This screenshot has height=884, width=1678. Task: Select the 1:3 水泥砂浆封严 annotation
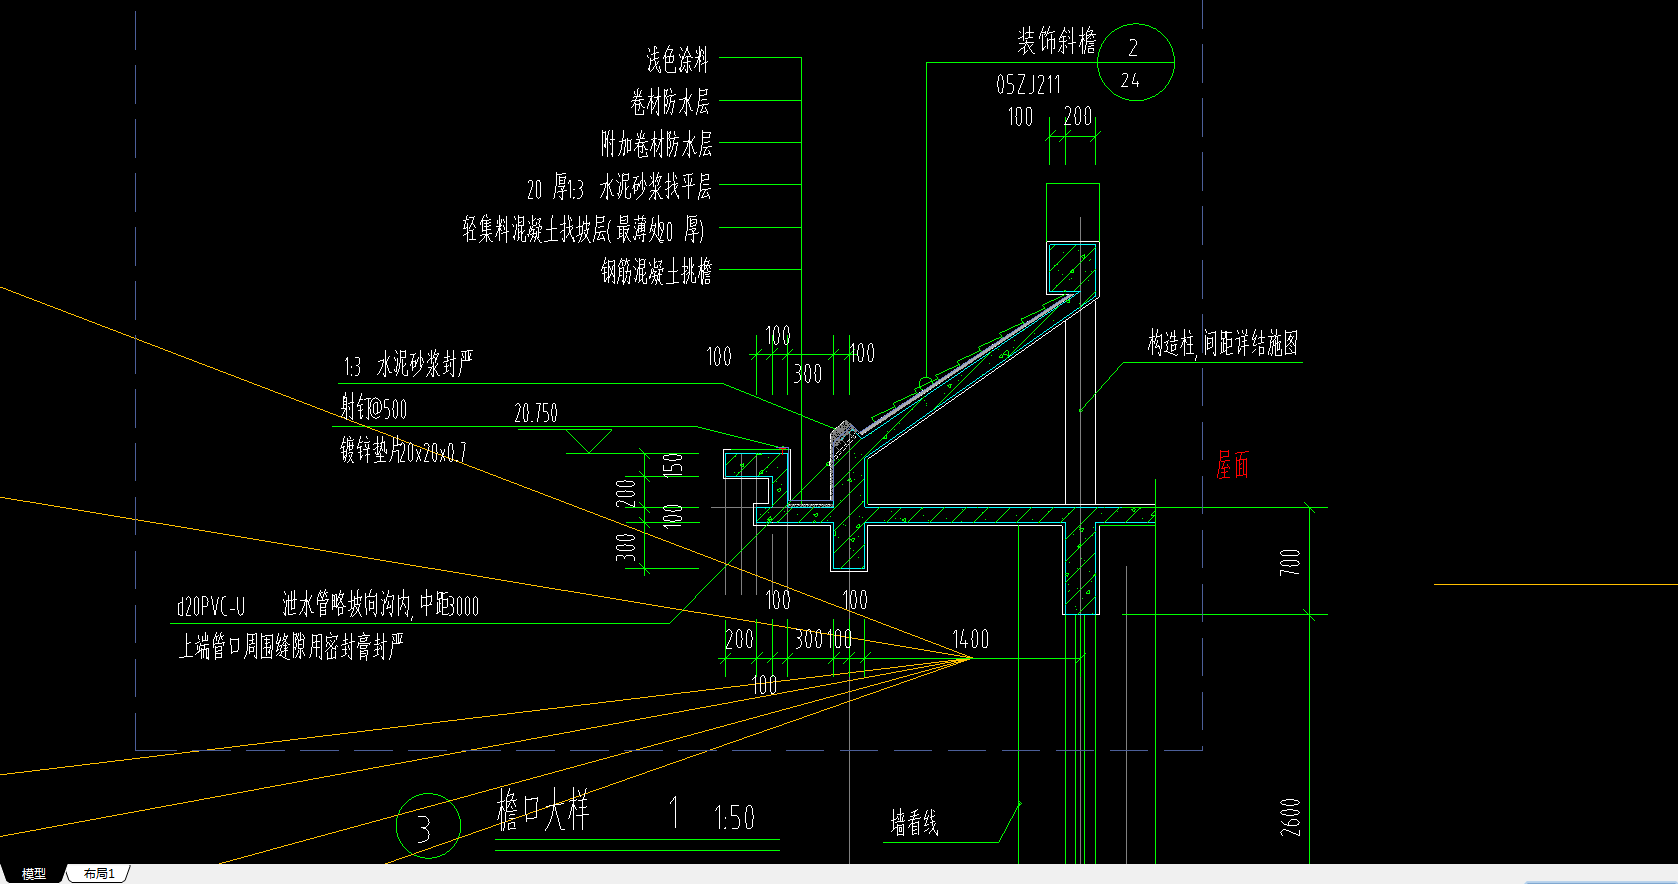408,365
